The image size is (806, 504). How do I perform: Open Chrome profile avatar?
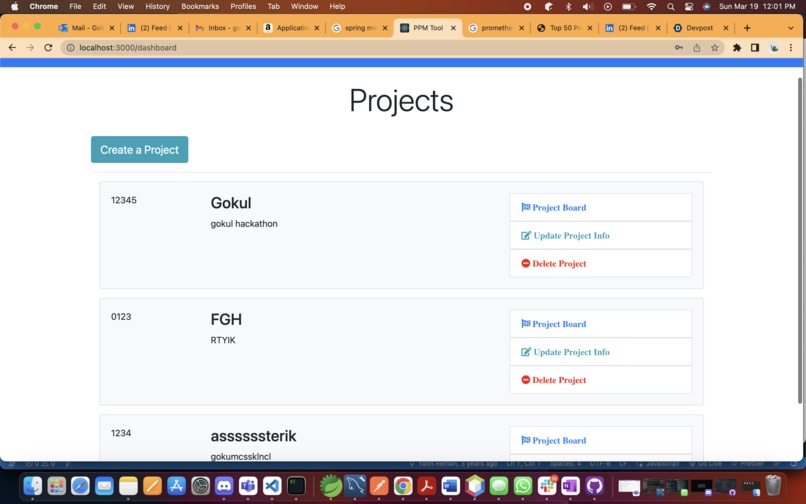coord(773,48)
